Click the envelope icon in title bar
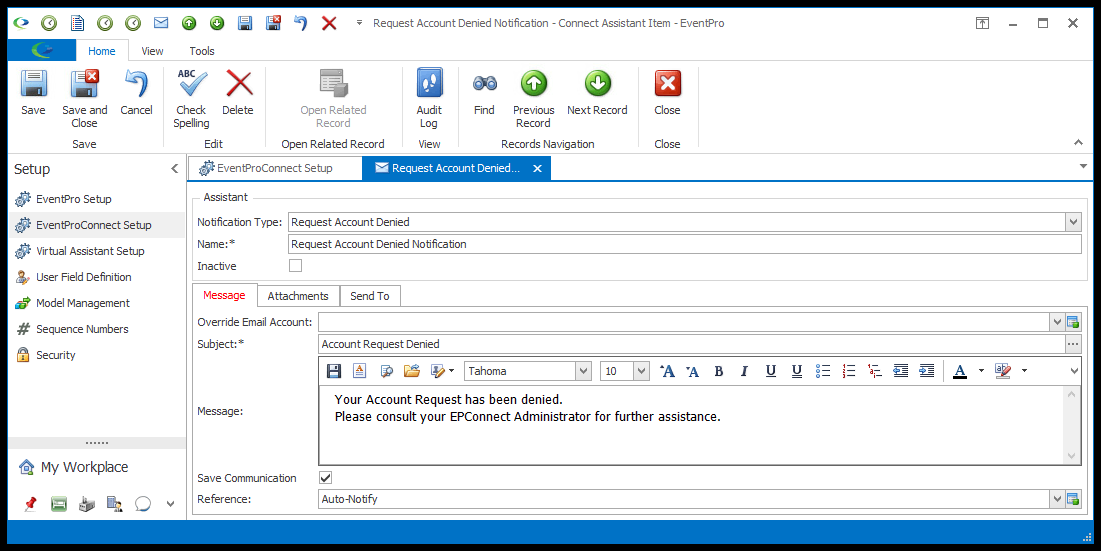The image size is (1101, 551). pos(161,23)
